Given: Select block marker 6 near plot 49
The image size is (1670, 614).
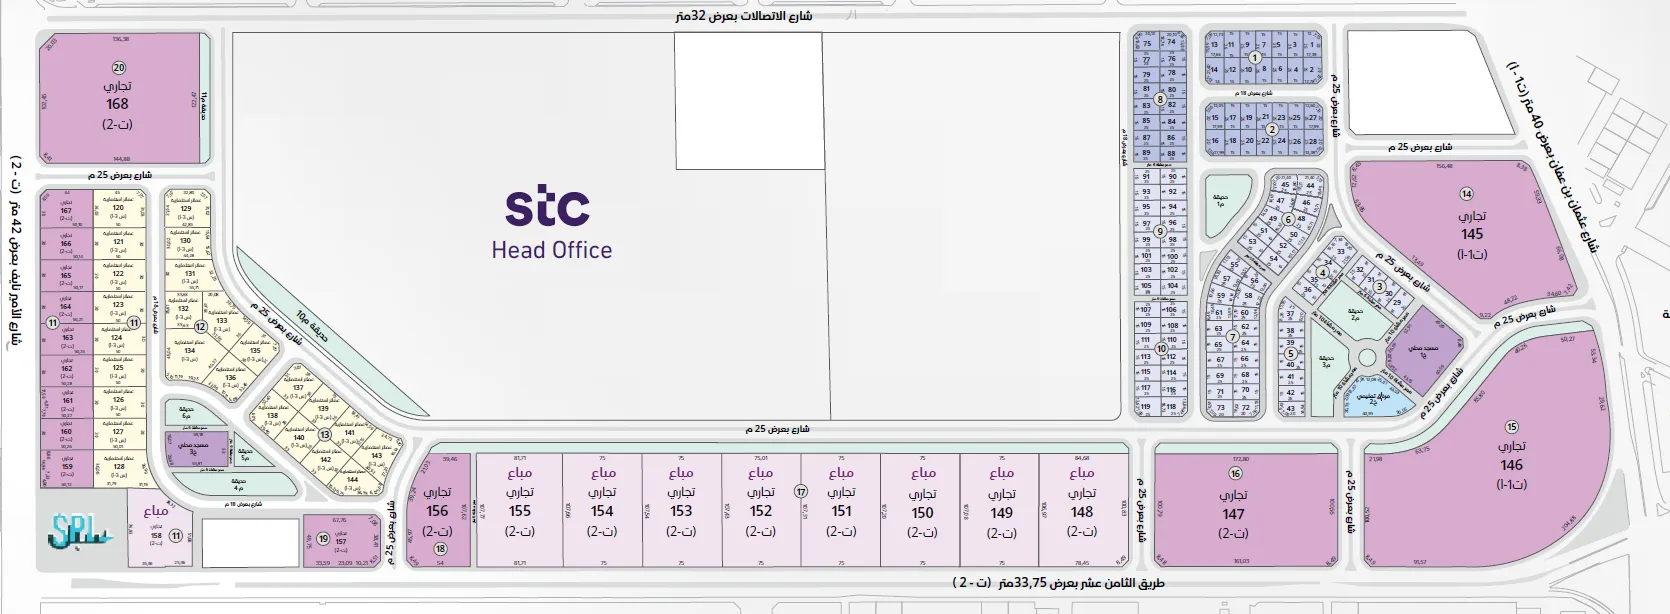Looking at the screenshot, I should (x=1288, y=220).
